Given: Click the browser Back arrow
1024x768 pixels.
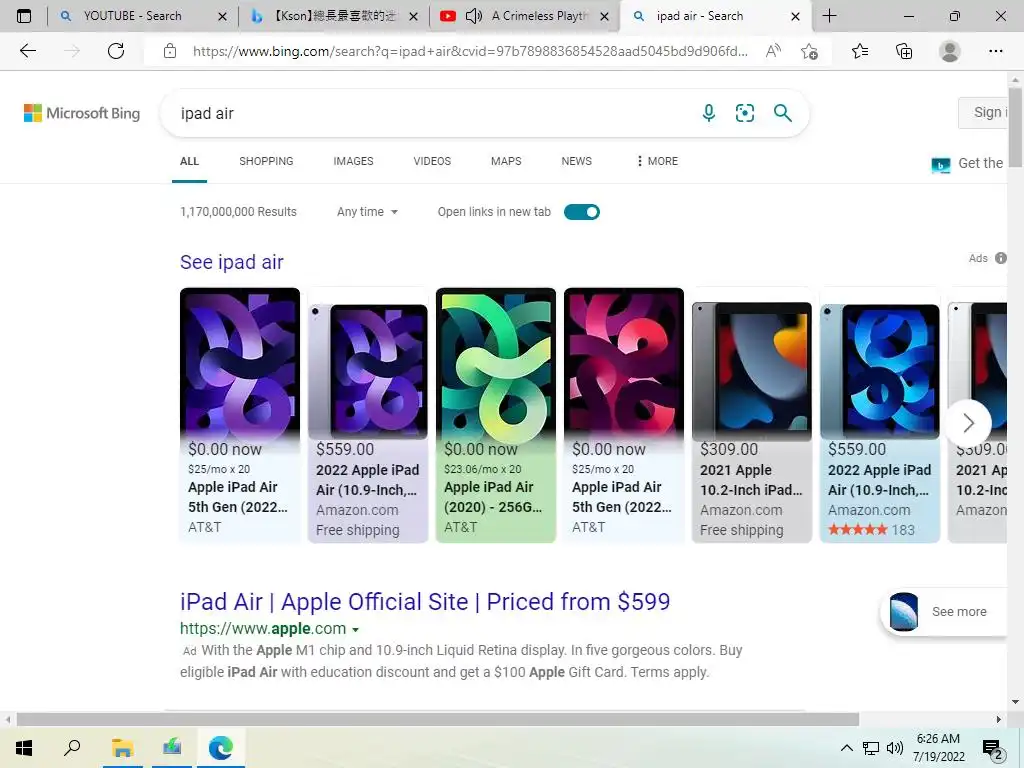Looking at the screenshot, I should click(x=27, y=51).
